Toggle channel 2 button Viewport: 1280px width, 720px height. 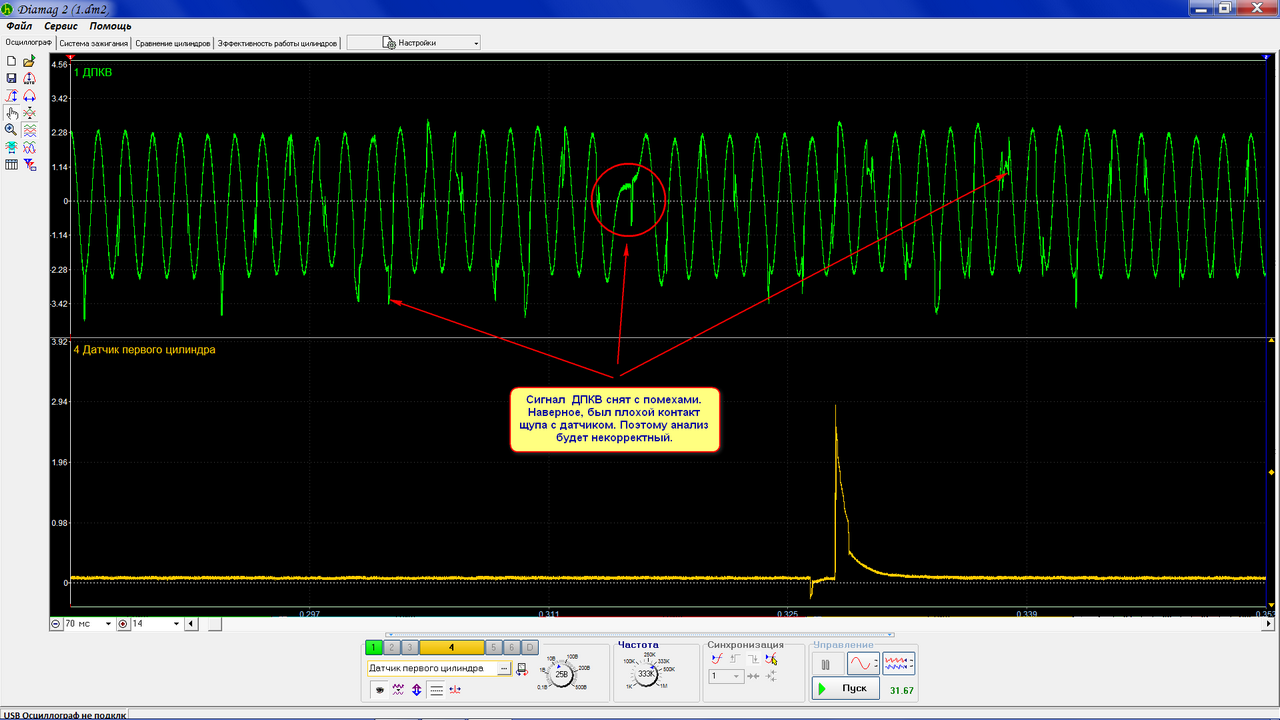coord(391,647)
